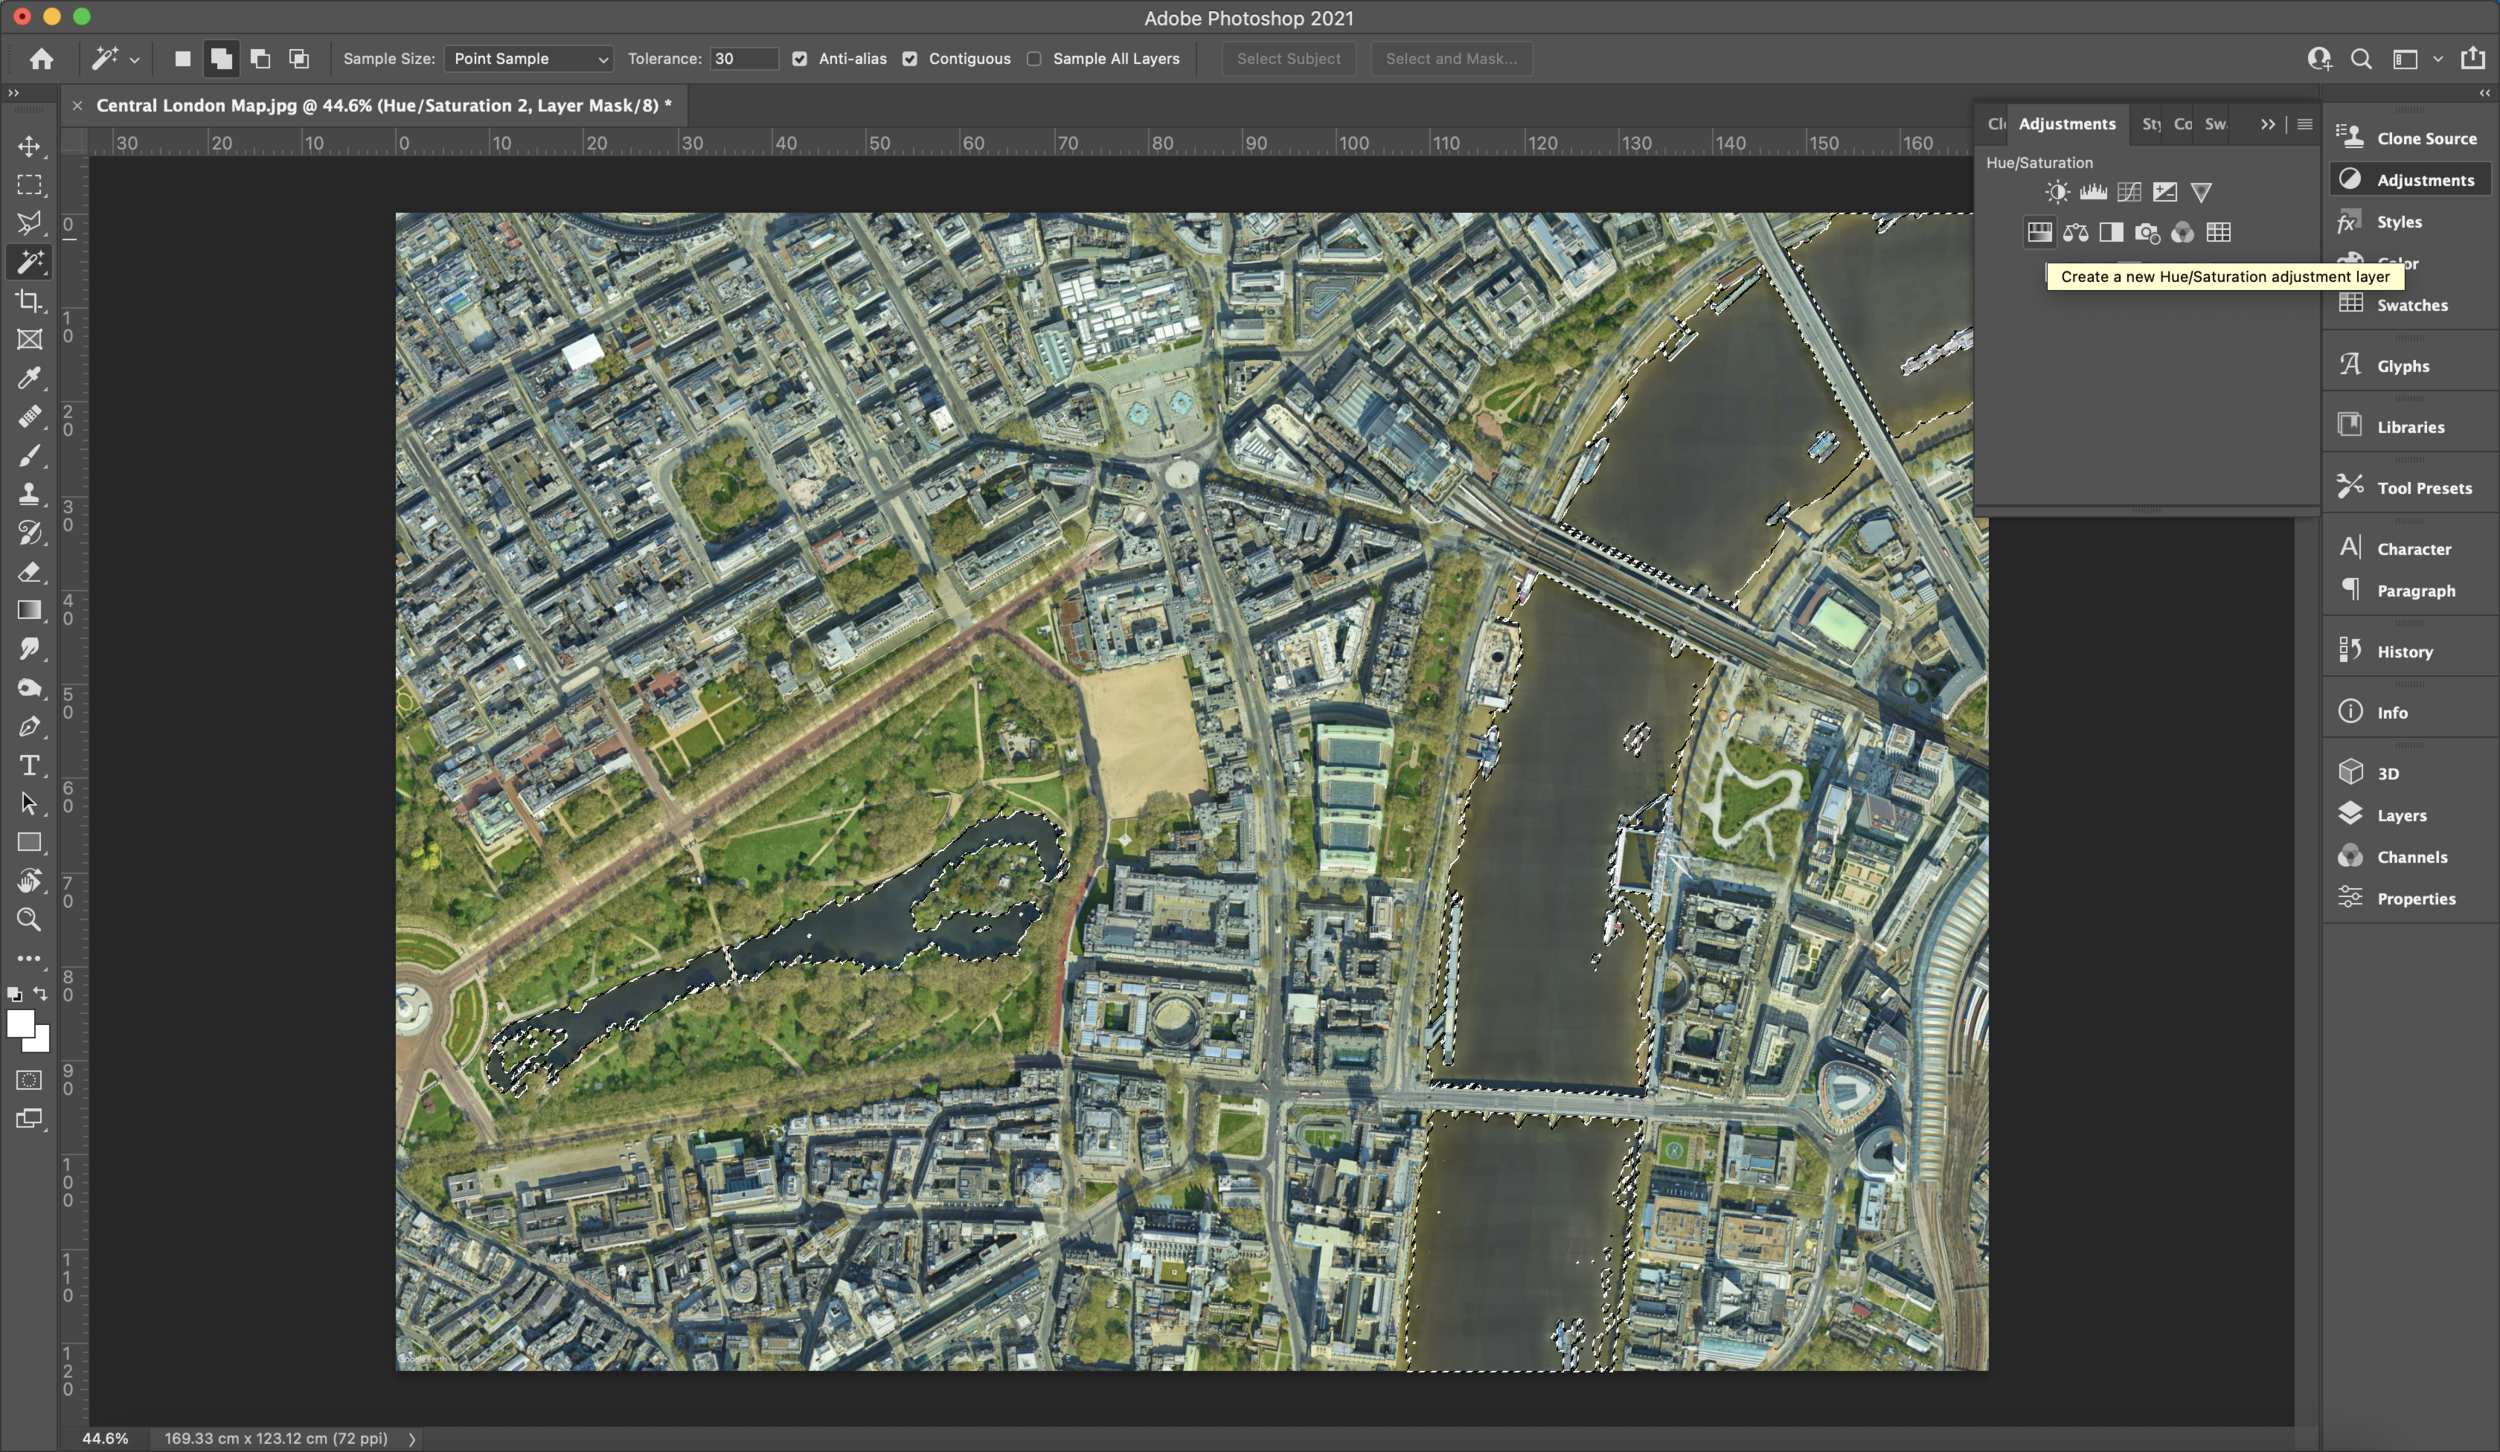The width and height of the screenshot is (2500, 1452).
Task: Select the Polygonal Lasso tool
Action: pos(29,223)
